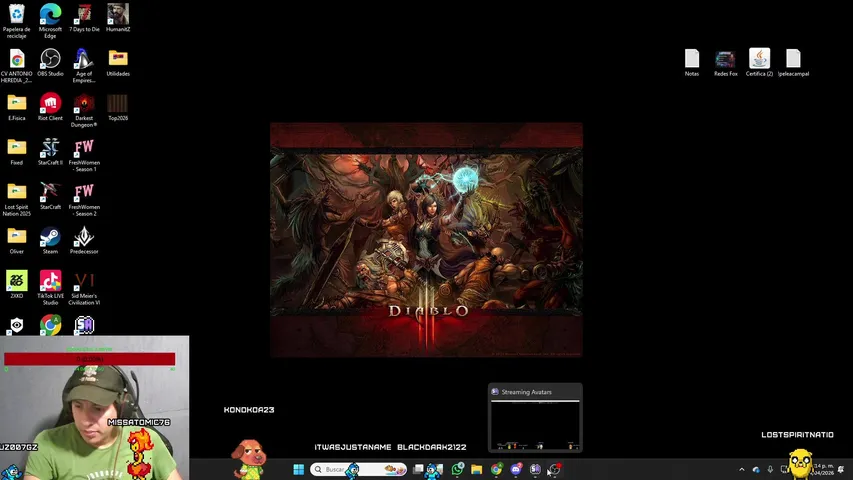
Task: Select the StarCraft shortcut
Action: point(50,196)
